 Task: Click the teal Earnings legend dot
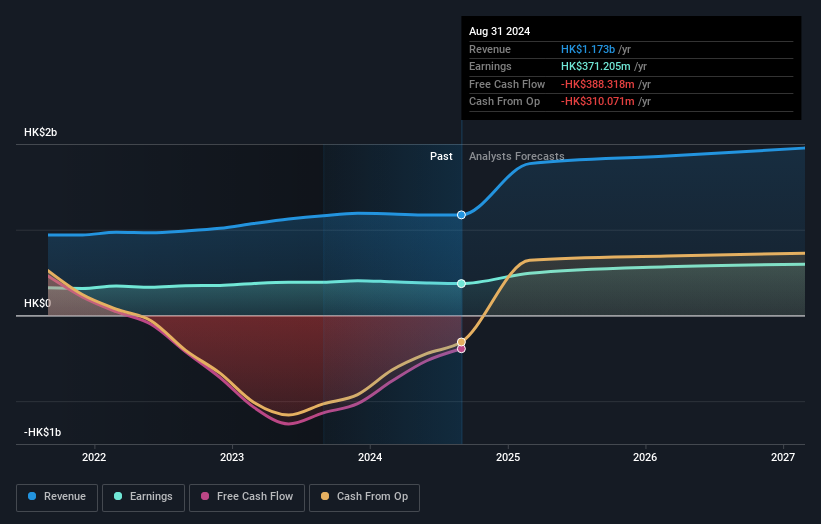(118, 496)
